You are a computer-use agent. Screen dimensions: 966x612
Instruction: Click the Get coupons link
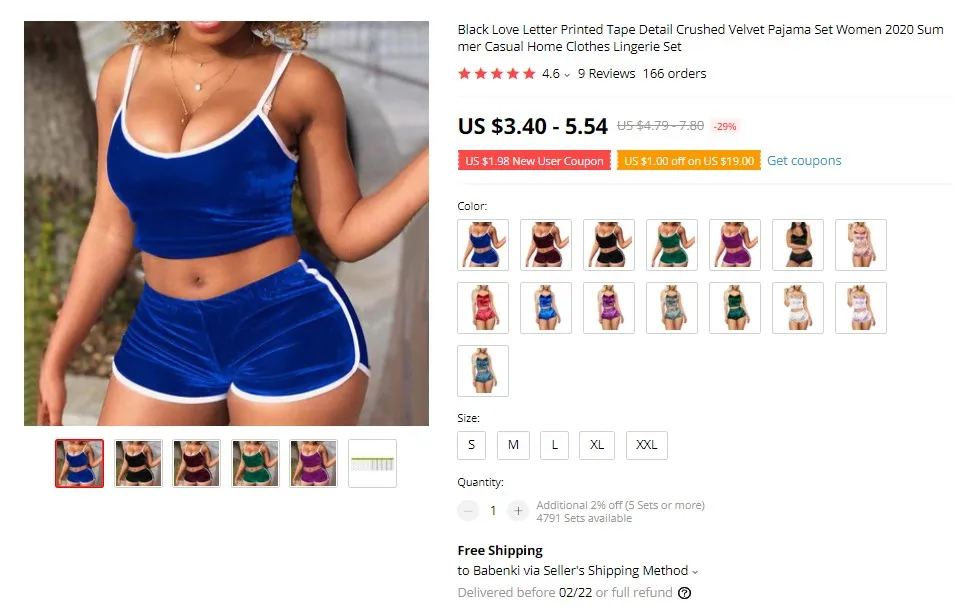(x=804, y=160)
